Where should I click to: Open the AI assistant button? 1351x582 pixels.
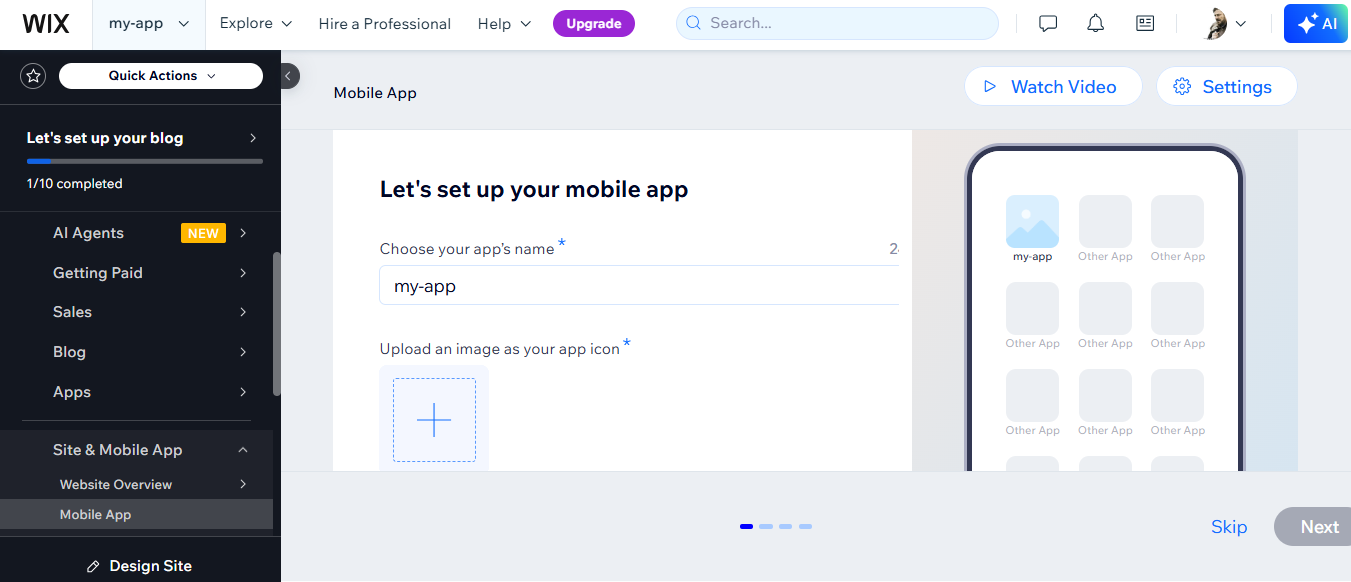pos(1317,24)
